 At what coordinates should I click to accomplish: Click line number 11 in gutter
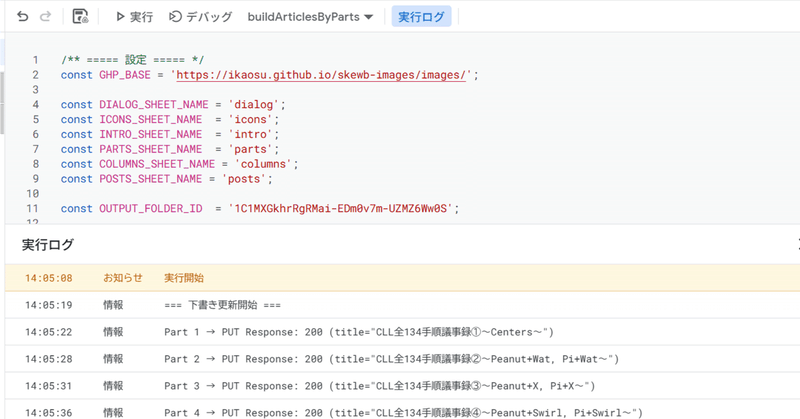[33, 209]
